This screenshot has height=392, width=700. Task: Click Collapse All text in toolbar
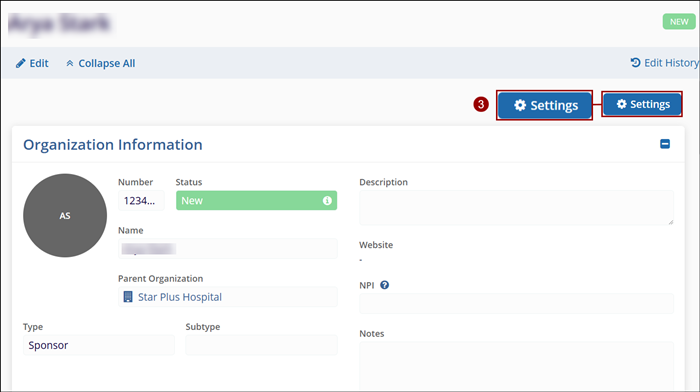[x=107, y=63]
